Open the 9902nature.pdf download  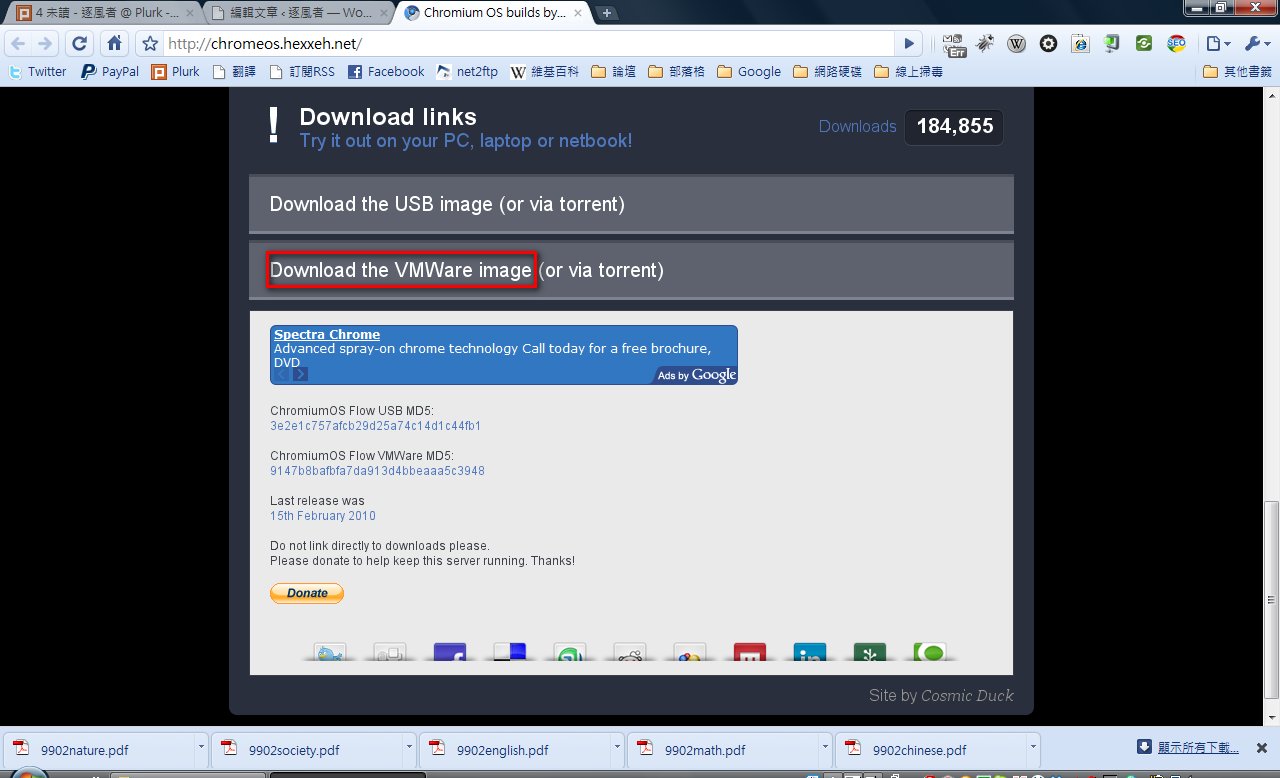pos(99,749)
